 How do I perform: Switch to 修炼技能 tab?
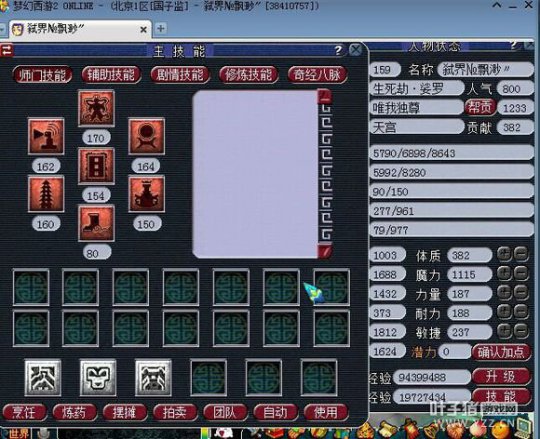tap(248, 75)
